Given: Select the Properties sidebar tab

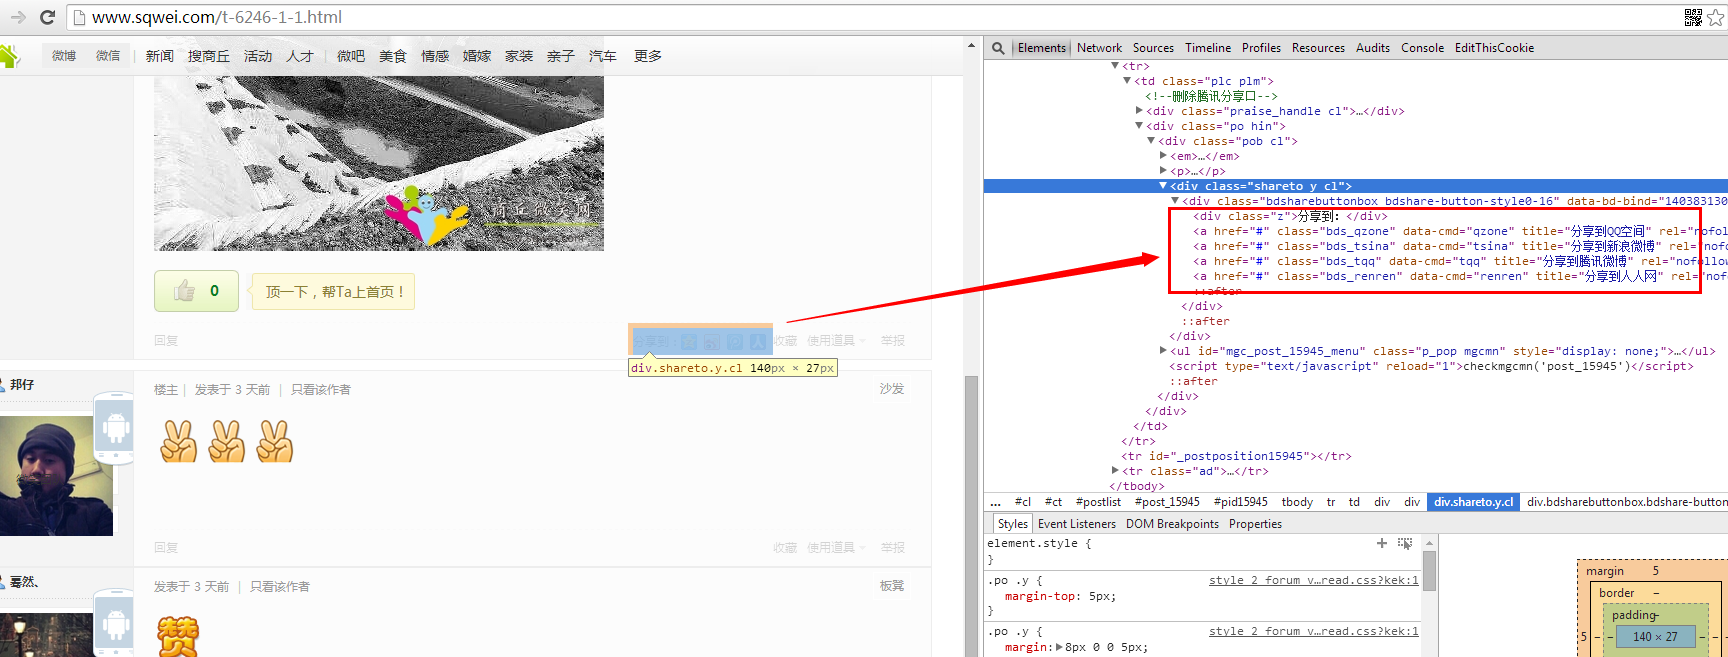Looking at the screenshot, I should click(x=1255, y=524).
